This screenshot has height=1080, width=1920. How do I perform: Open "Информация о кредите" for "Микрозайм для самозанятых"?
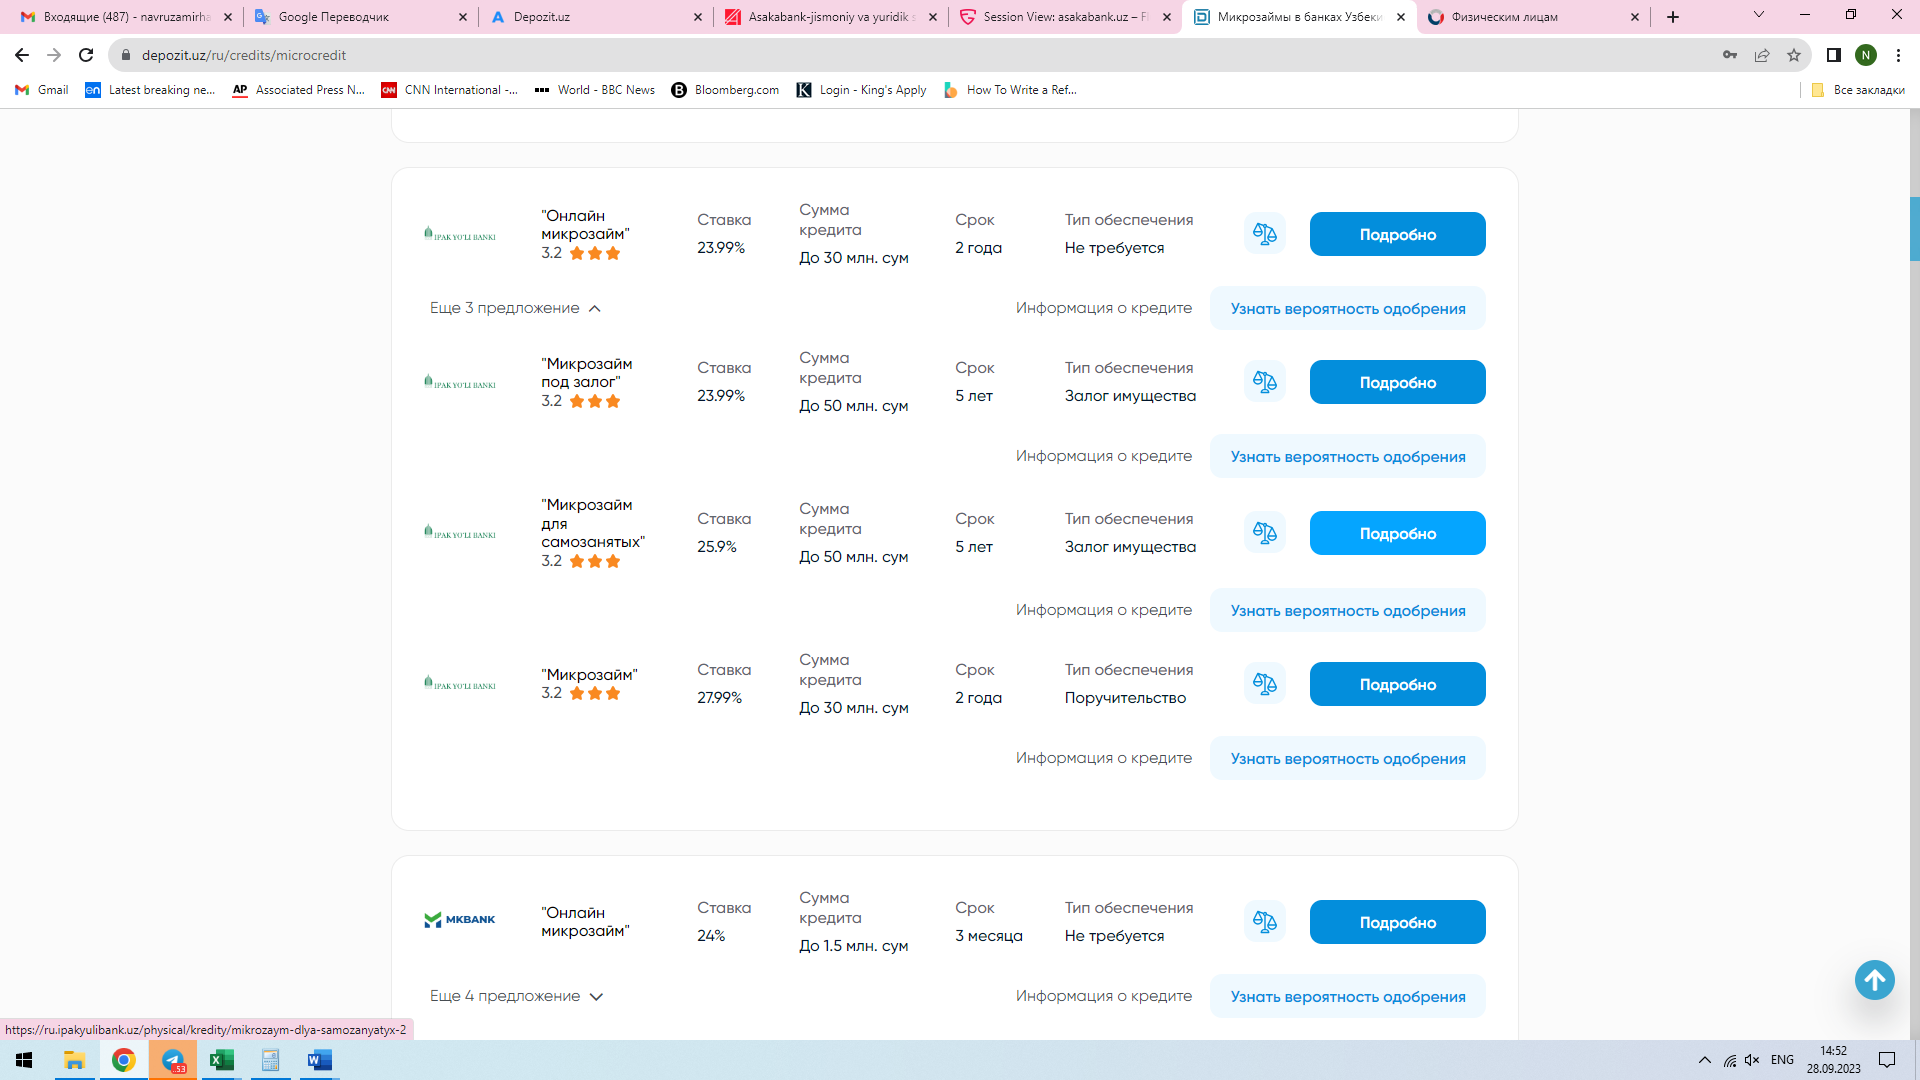coord(1104,610)
